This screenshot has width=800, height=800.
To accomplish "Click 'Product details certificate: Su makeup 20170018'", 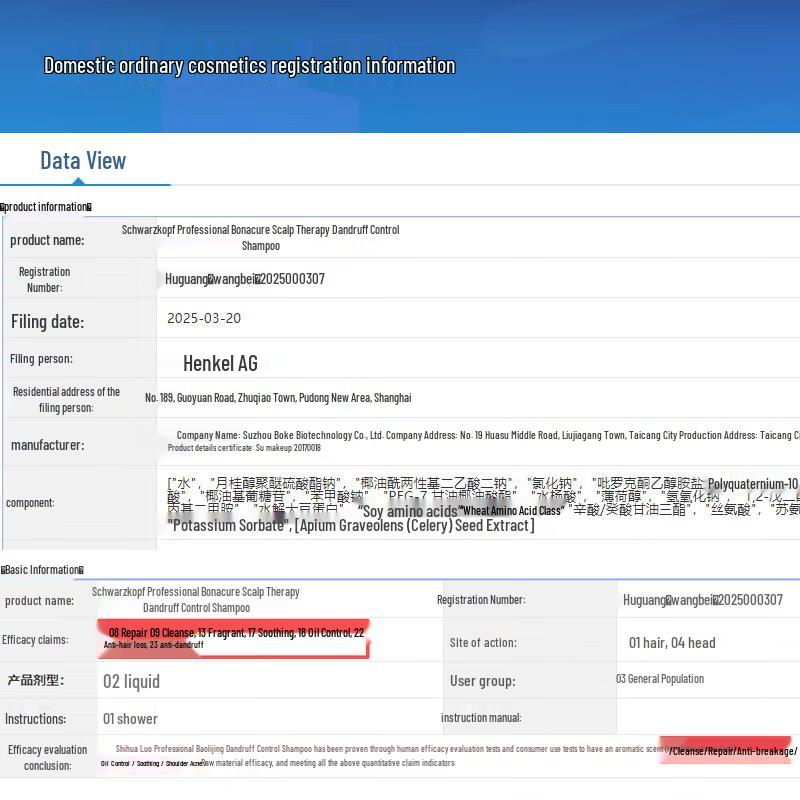I will [x=244, y=448].
